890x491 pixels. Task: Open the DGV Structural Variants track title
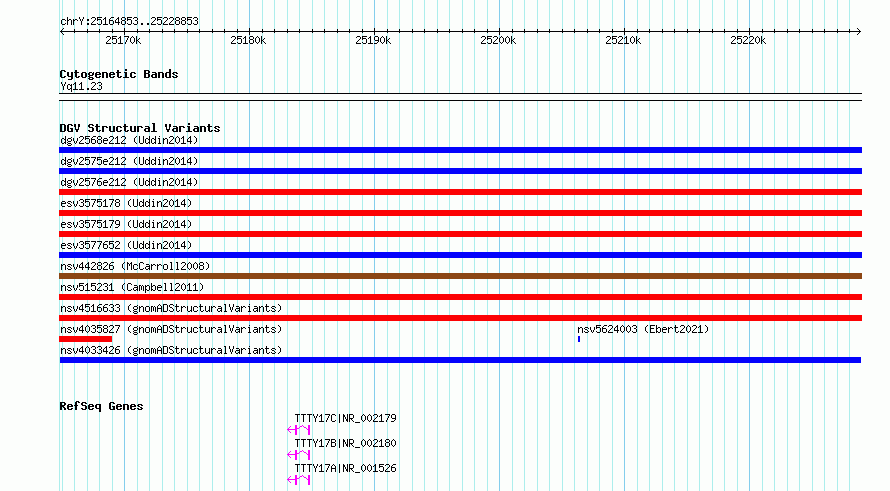[140, 128]
